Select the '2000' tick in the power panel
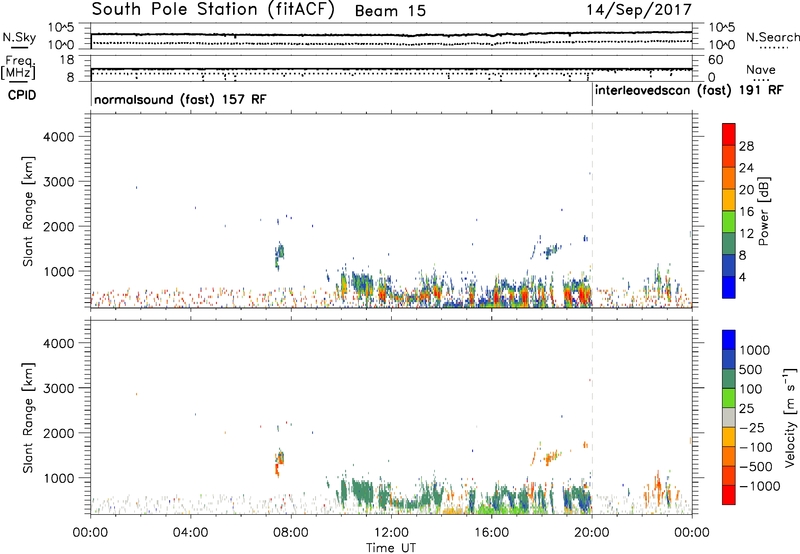The height and width of the screenshot is (554, 800). coord(59,226)
